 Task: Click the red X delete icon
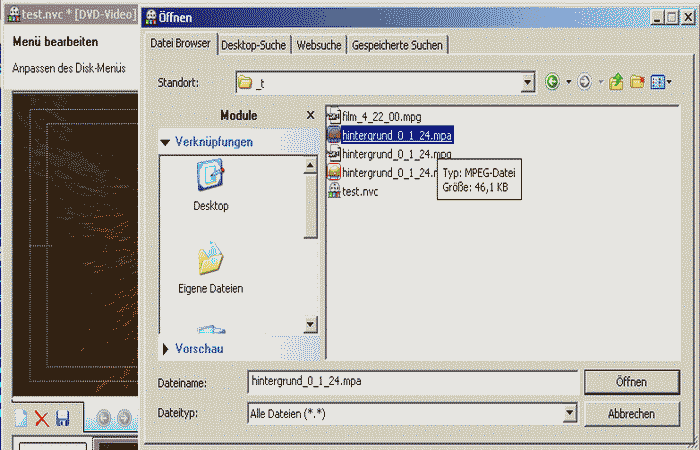coord(41,418)
